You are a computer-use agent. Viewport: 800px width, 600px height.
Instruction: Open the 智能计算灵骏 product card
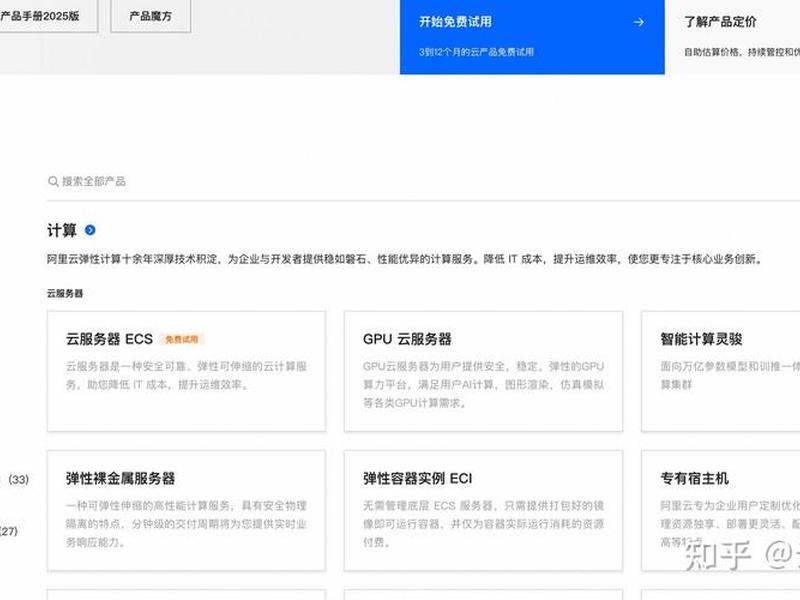click(720, 371)
